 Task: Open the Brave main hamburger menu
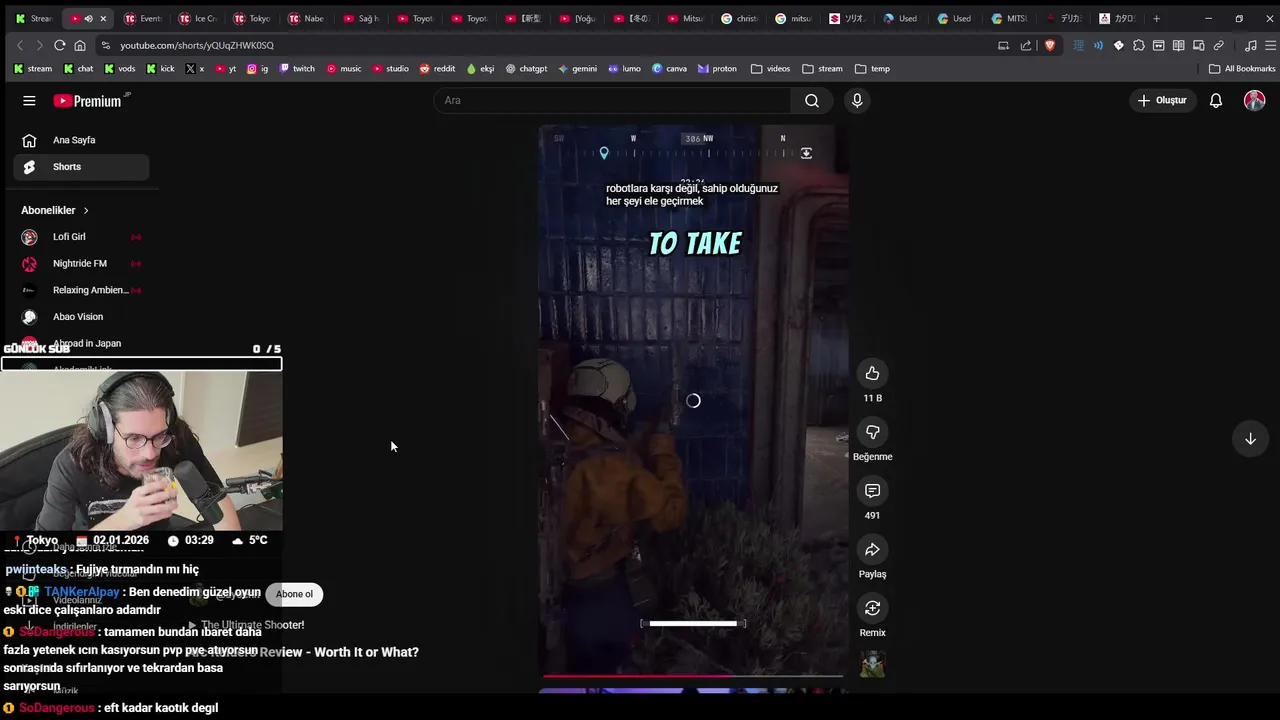click(x=1270, y=45)
